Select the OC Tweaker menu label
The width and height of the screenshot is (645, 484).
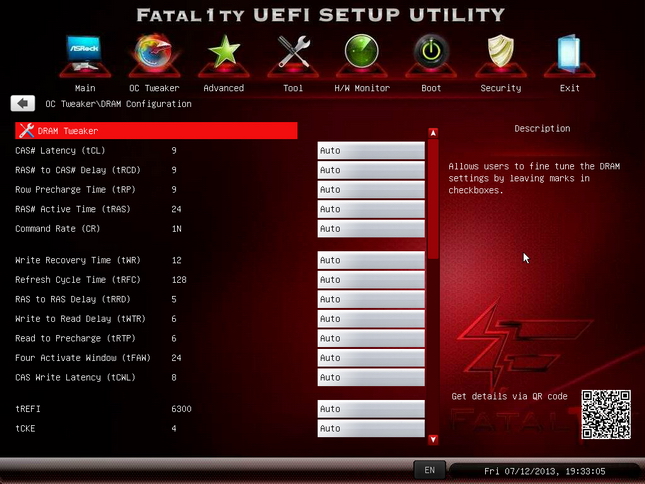[x=154, y=88]
